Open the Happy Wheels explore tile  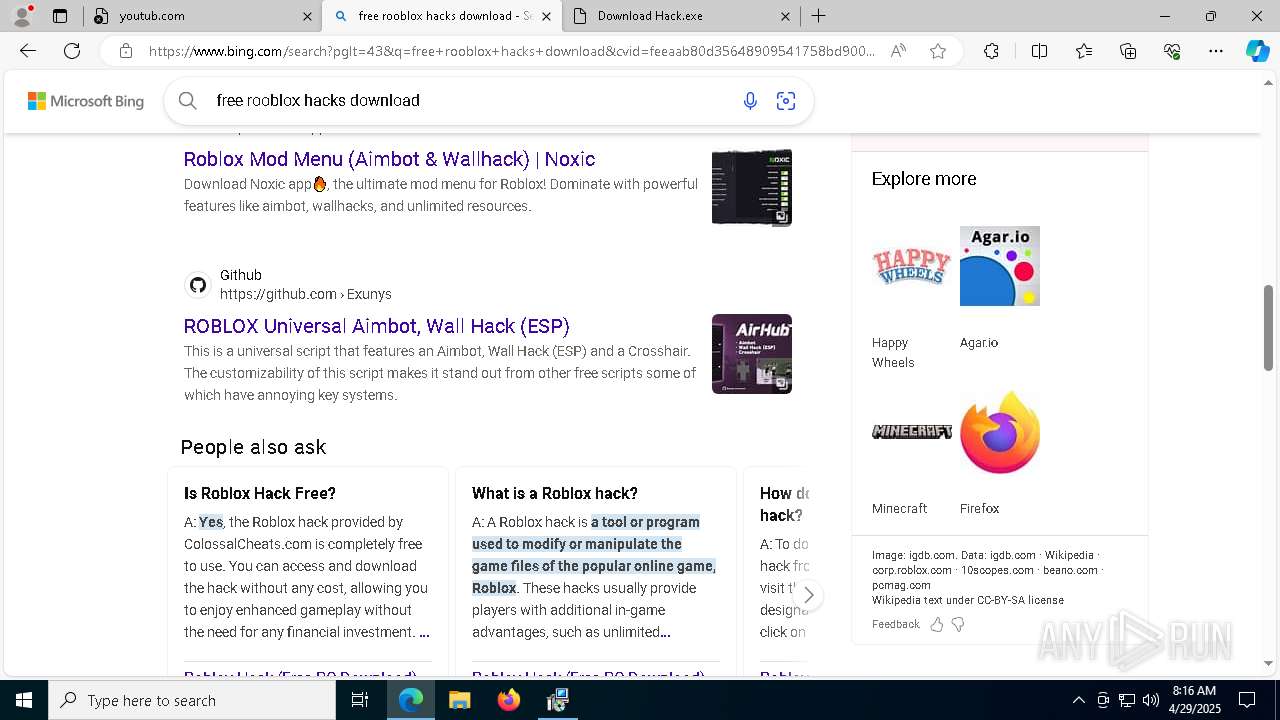click(x=911, y=298)
